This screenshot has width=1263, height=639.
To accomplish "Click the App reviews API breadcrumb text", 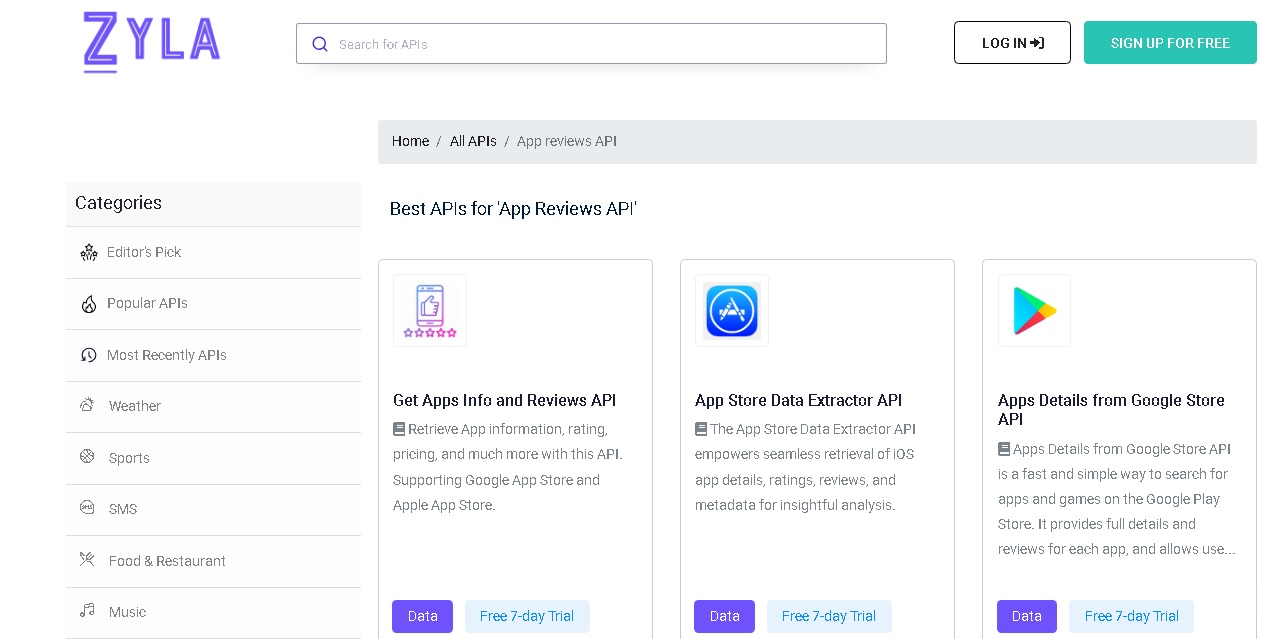I will pyautogui.click(x=567, y=141).
